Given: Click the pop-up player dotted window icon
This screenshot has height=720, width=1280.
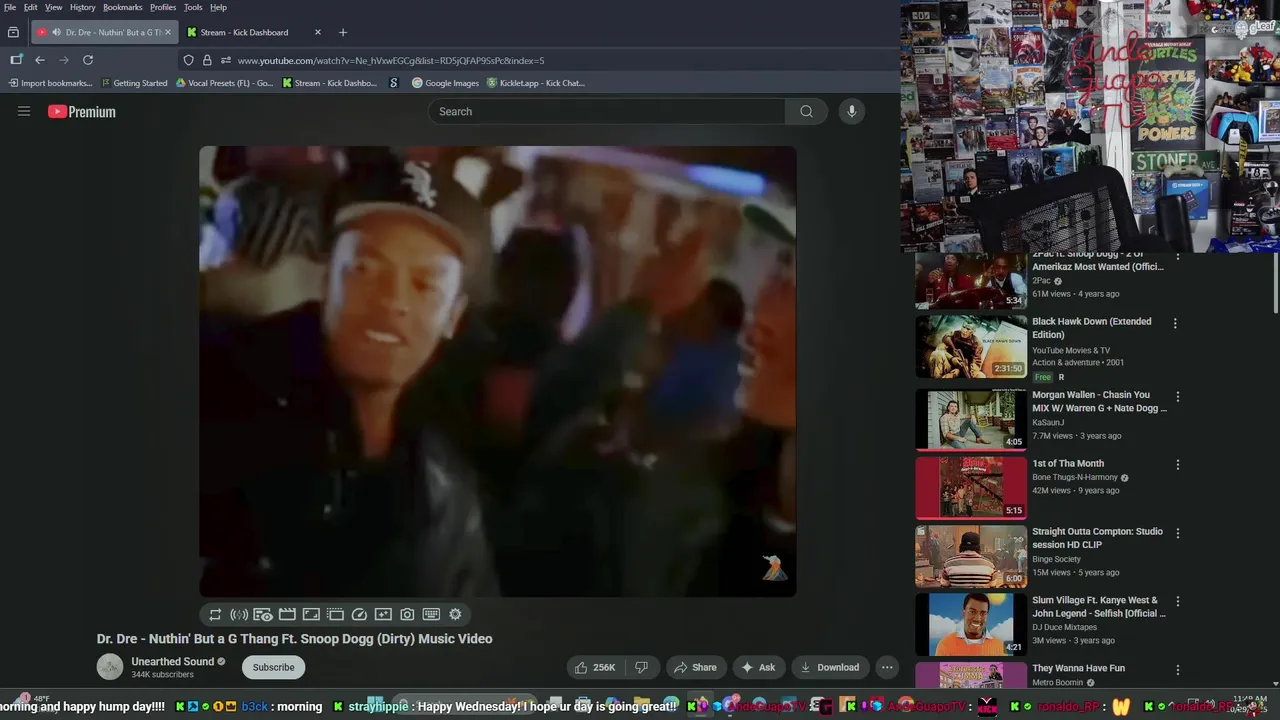Looking at the screenshot, I should 335,614.
